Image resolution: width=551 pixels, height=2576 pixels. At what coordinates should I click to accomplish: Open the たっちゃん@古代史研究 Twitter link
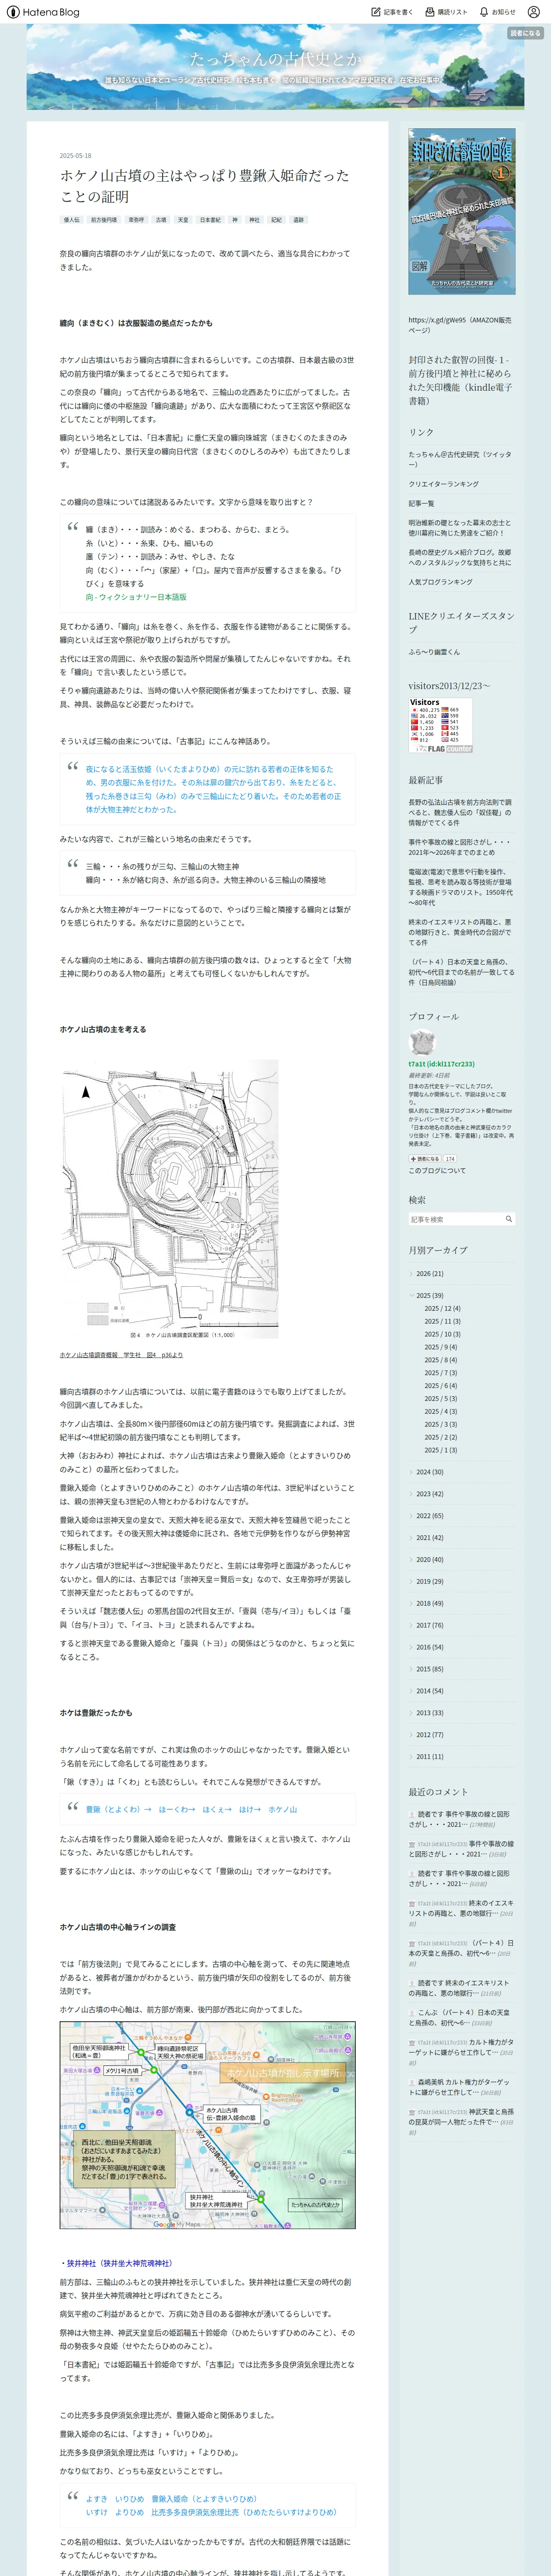coord(460,459)
